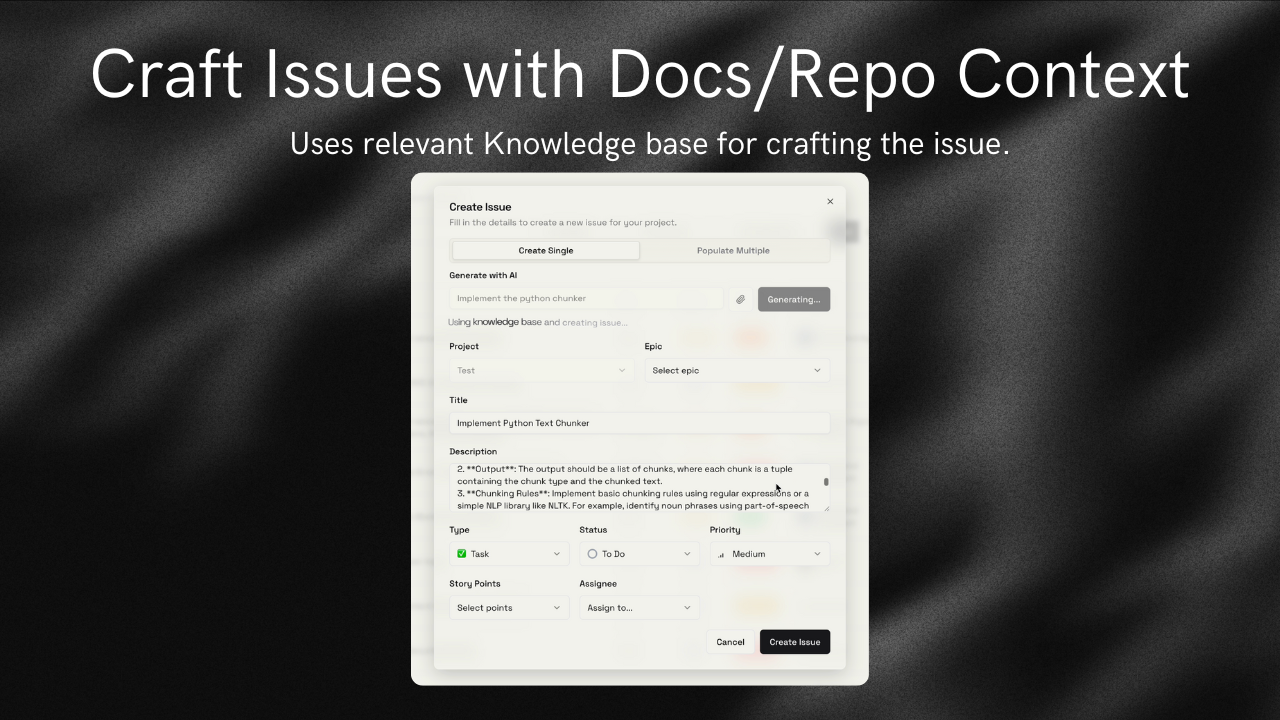Click the 'Using knowledge base and creating issue...' text
The image size is (1280, 720).
538,322
